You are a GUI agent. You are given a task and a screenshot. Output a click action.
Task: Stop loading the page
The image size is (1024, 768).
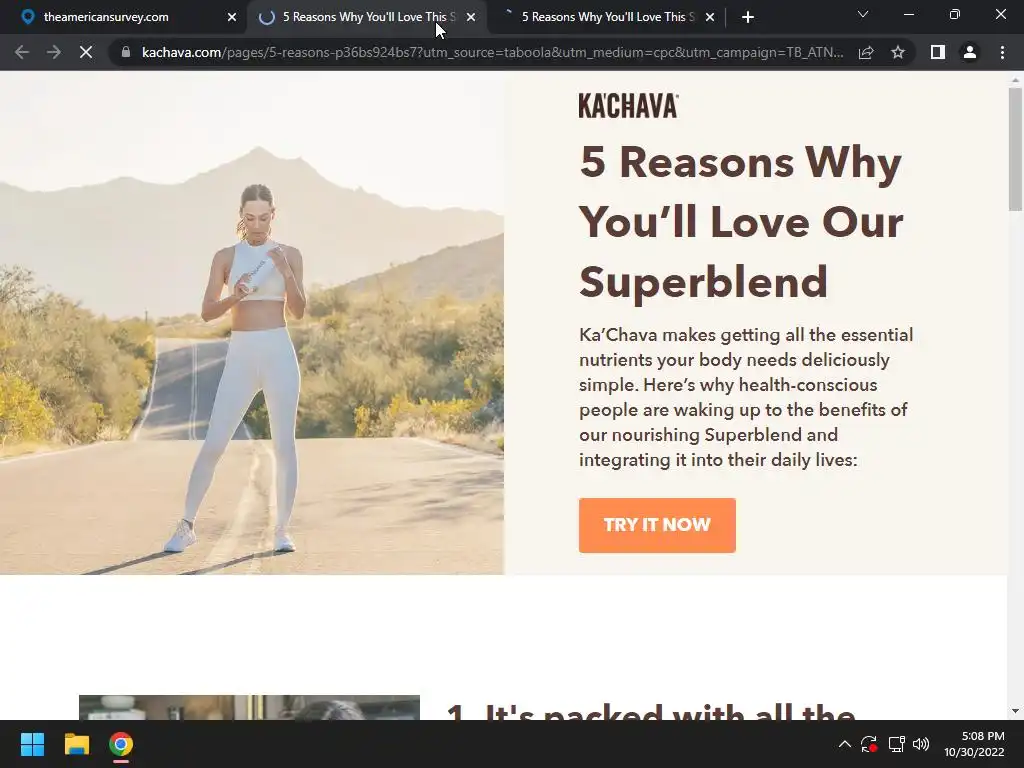point(86,52)
